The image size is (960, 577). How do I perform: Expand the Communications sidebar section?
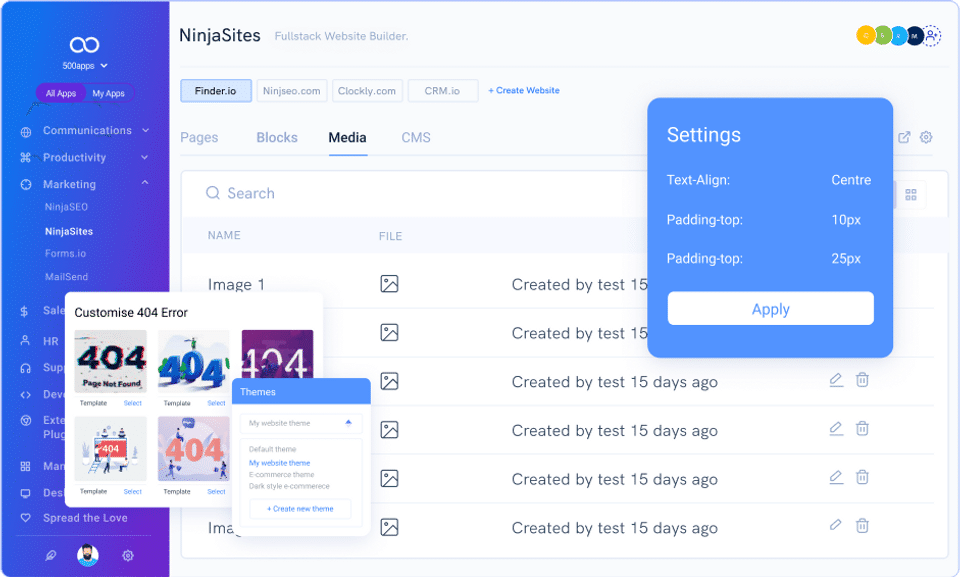tap(146, 130)
